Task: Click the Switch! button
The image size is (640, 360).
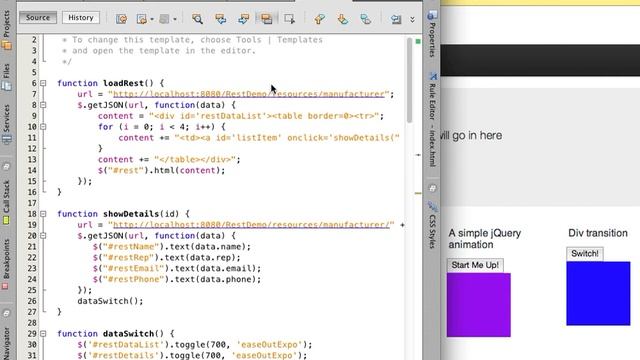Action: coord(584,253)
